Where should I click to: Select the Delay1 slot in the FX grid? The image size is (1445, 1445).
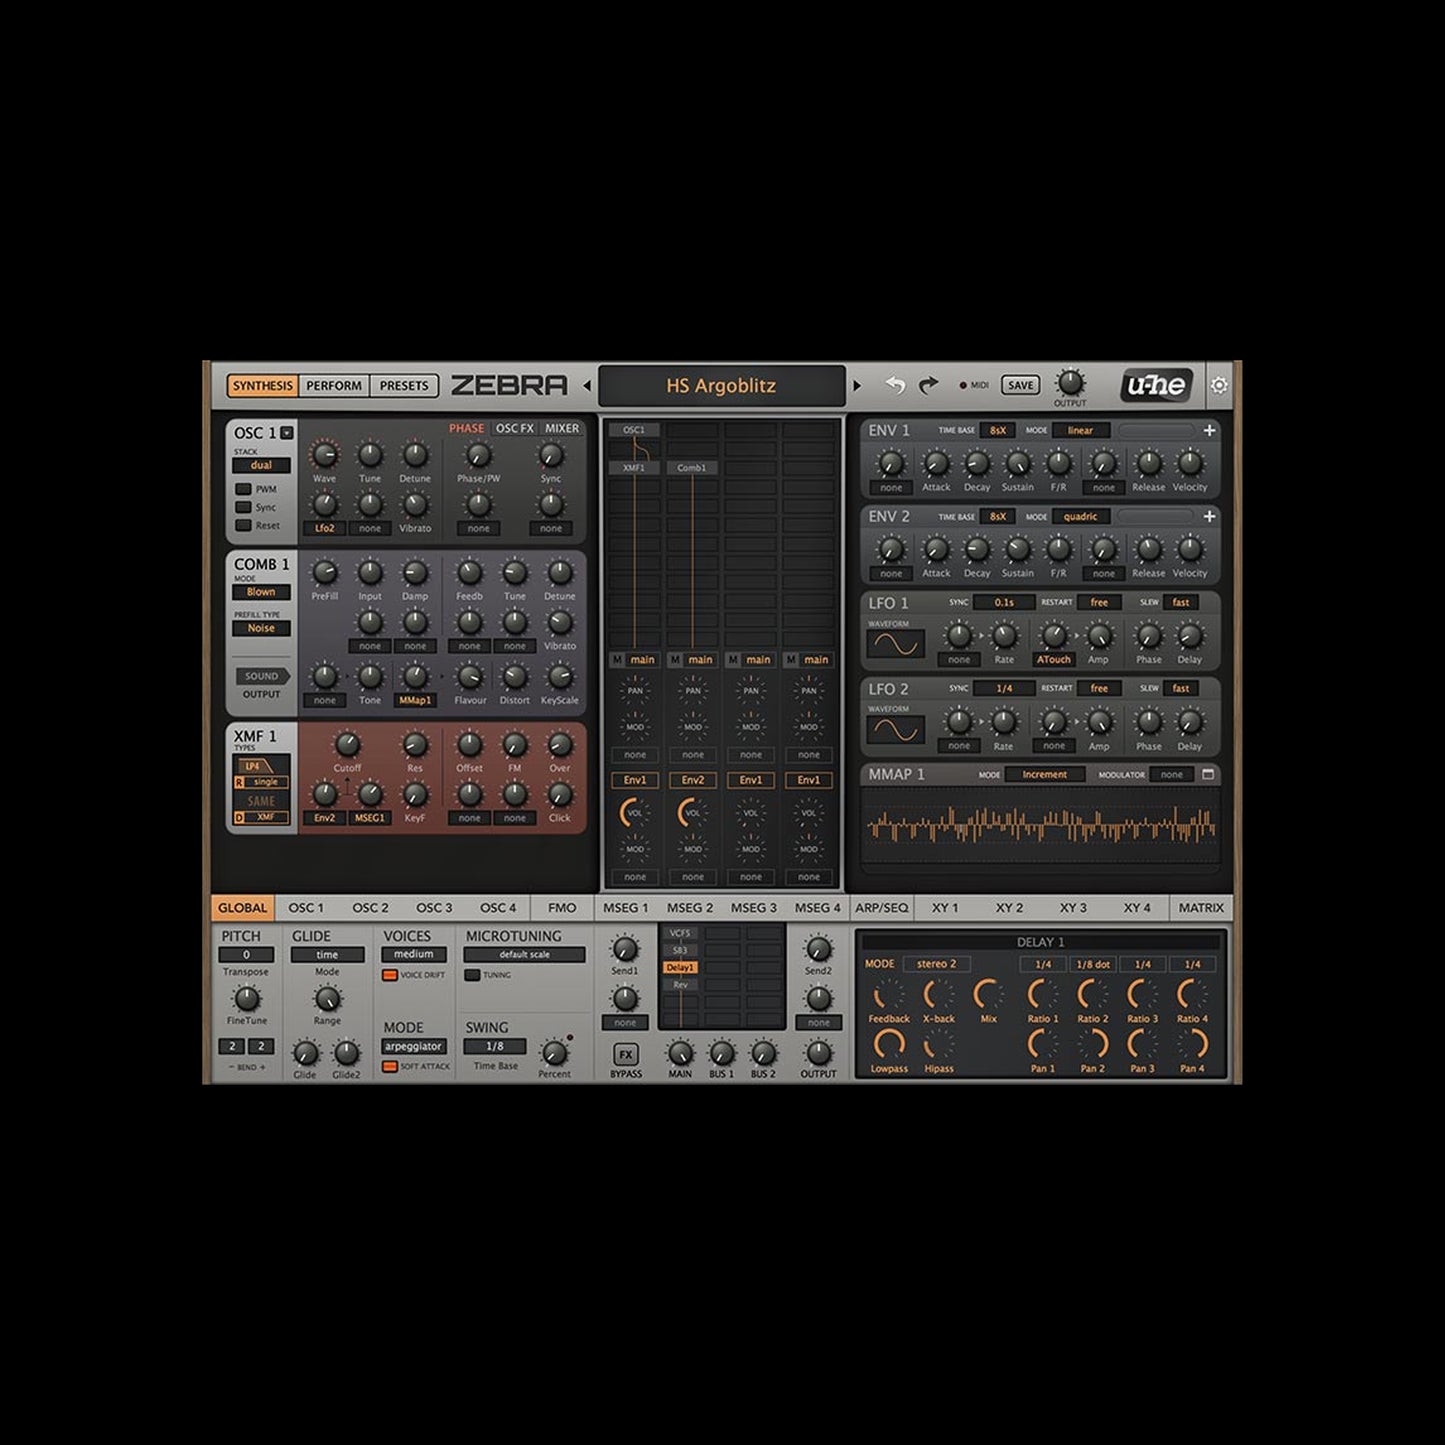[x=680, y=968]
